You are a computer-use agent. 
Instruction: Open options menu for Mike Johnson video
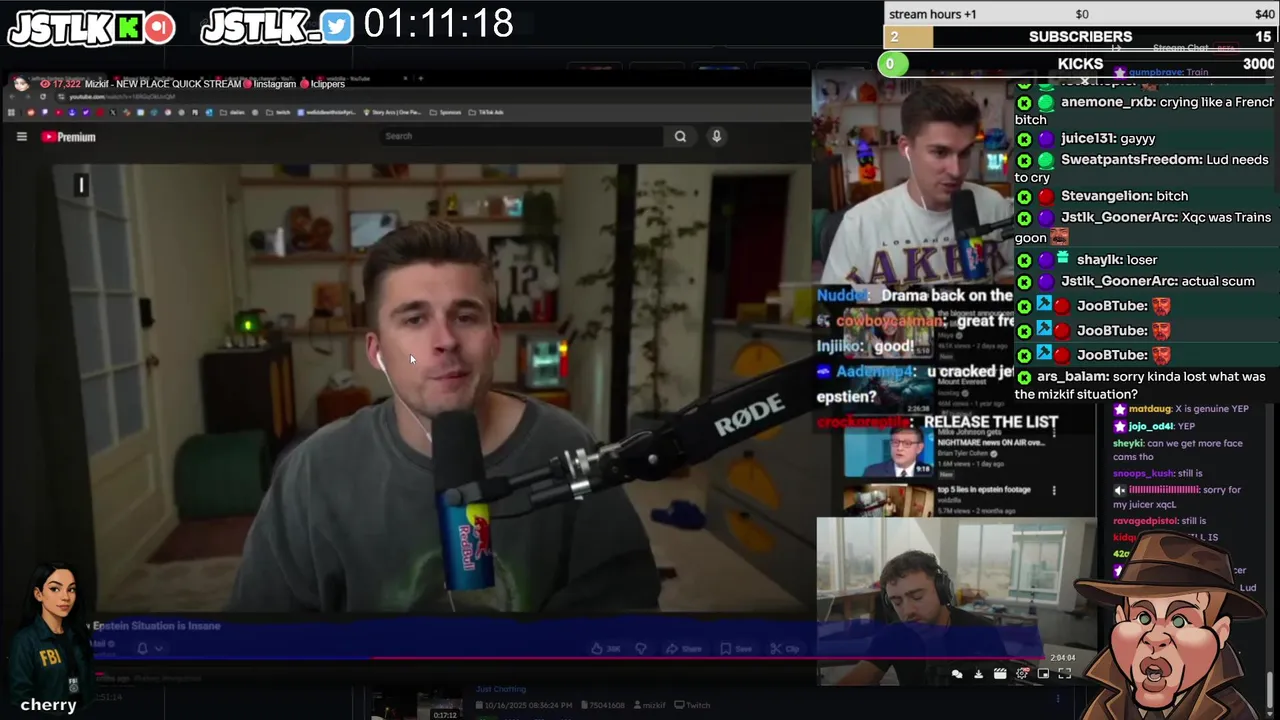[1053, 435]
